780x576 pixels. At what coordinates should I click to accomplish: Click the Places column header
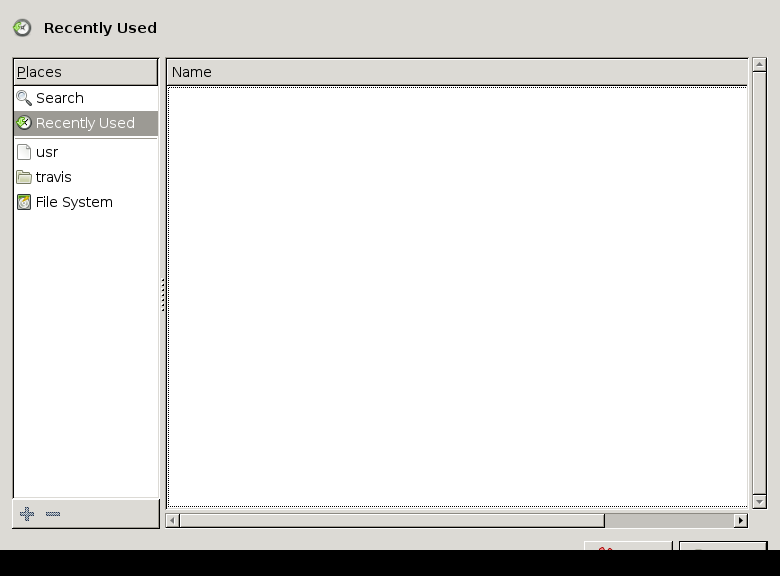(86, 72)
